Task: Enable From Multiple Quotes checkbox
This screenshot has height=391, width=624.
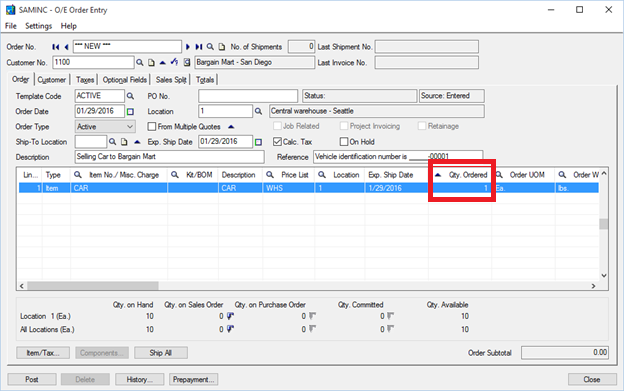Action: [152, 126]
